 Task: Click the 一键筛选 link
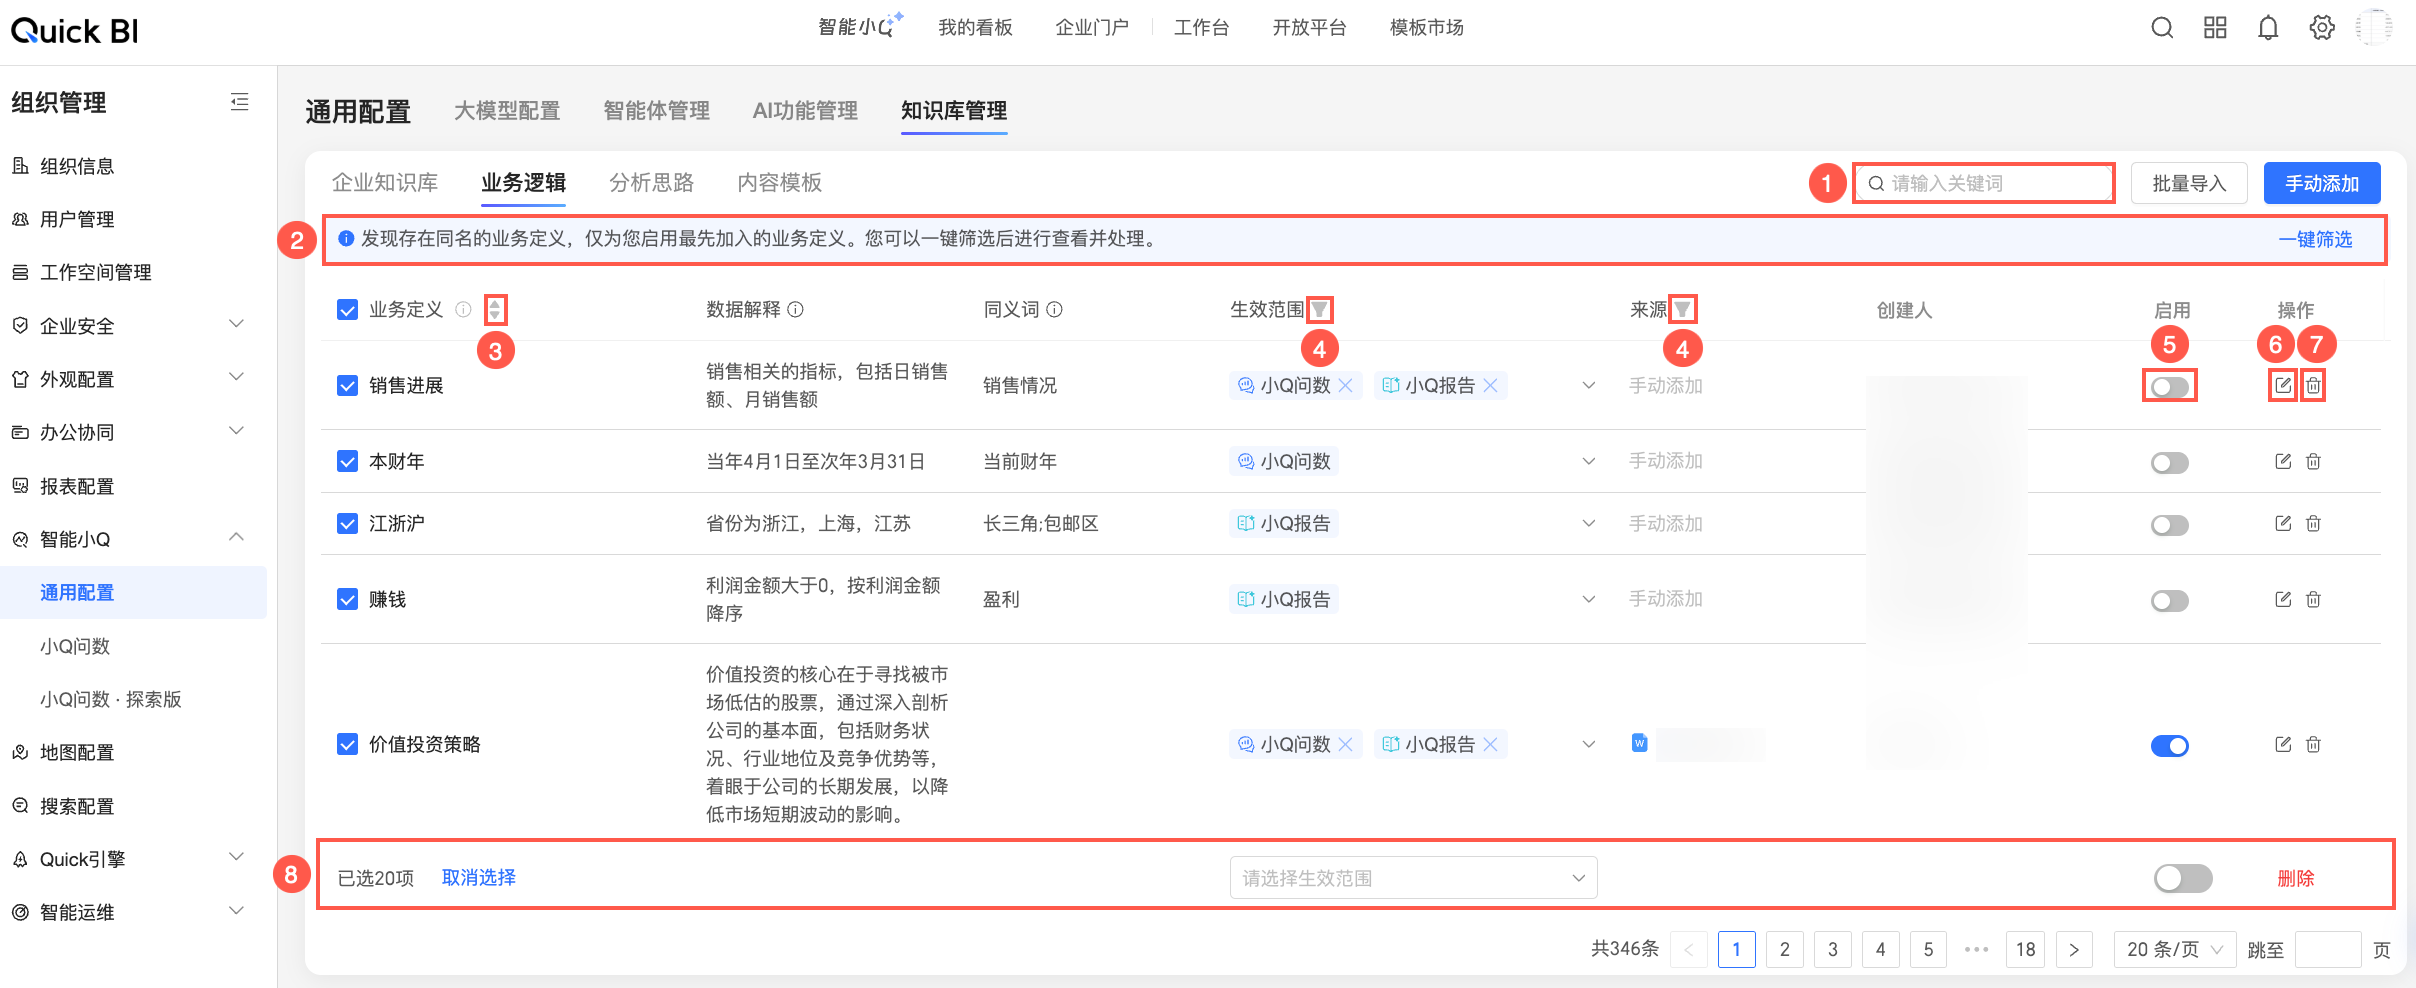[x=2315, y=240]
